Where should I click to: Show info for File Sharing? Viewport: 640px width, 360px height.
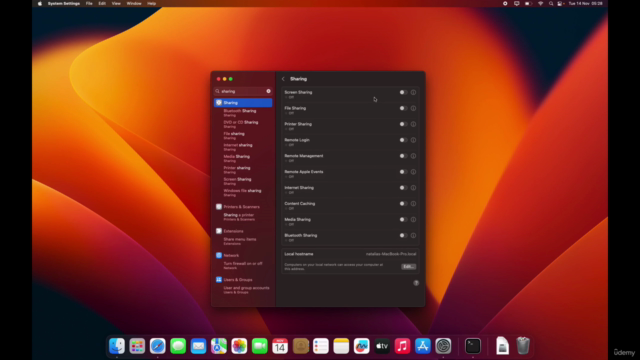point(413,108)
